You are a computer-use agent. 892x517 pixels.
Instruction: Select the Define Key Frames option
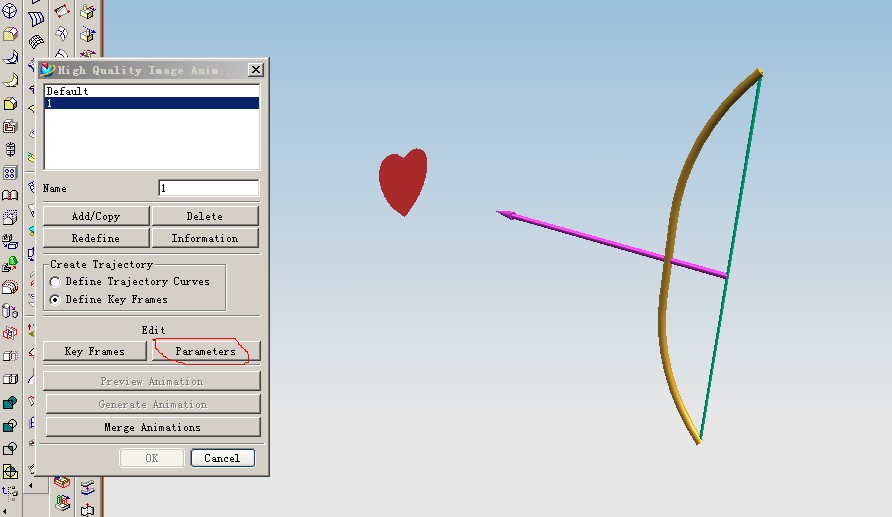(55, 300)
